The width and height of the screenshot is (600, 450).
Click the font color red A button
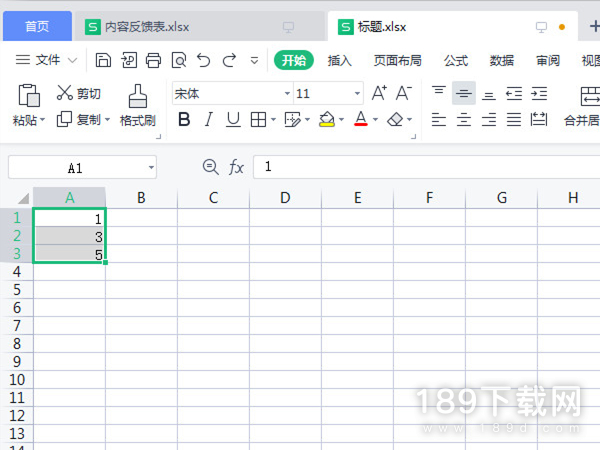point(361,120)
